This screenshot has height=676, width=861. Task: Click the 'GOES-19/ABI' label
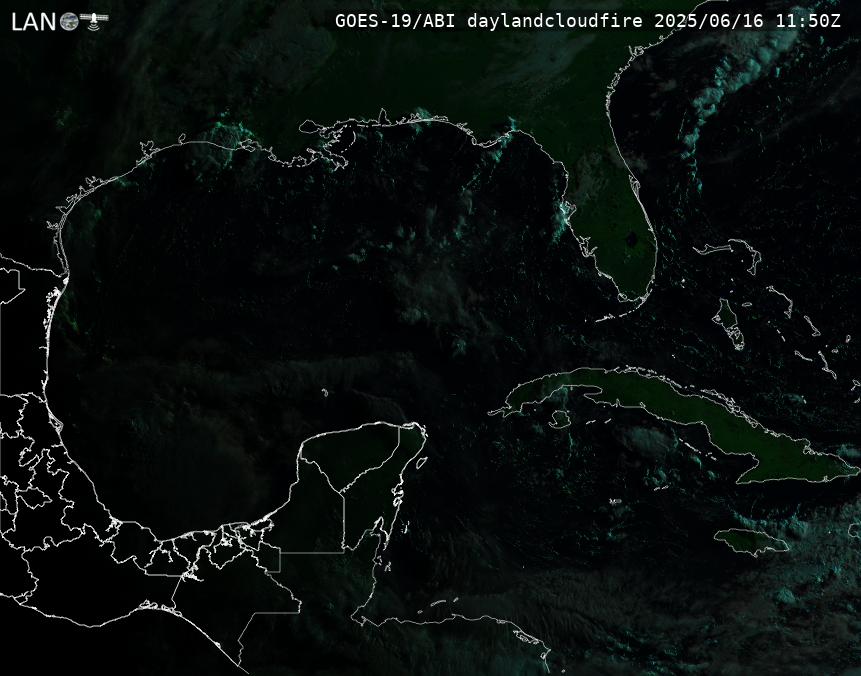point(395,21)
